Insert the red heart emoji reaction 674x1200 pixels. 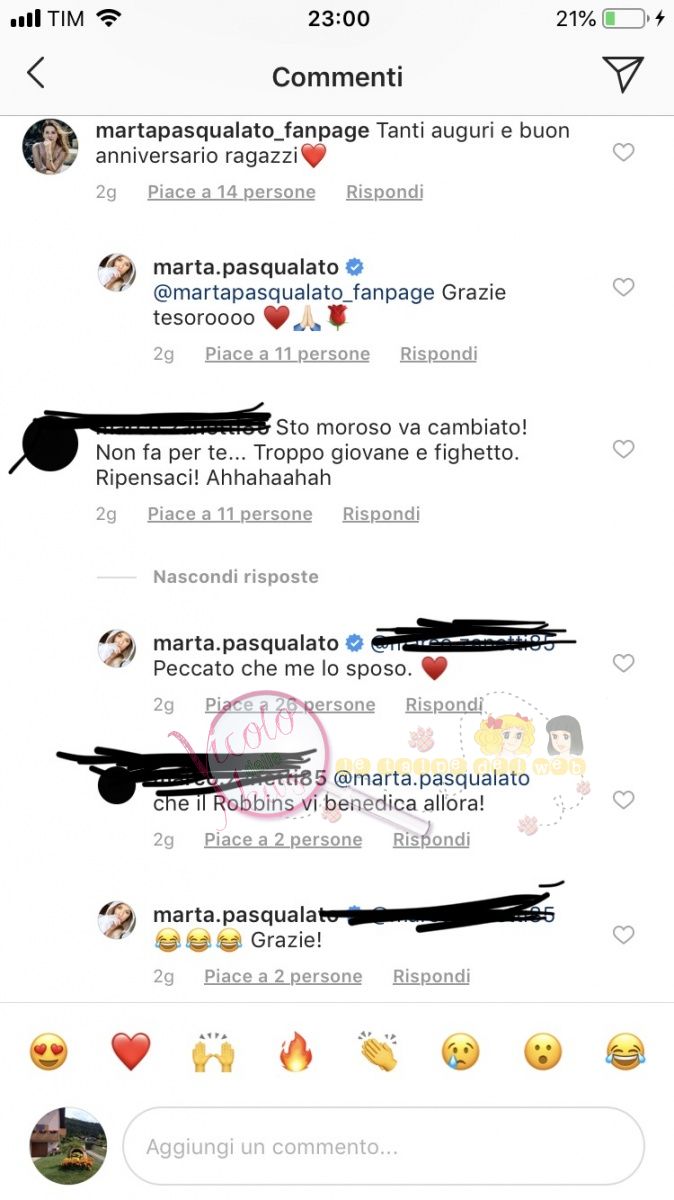[x=131, y=1052]
